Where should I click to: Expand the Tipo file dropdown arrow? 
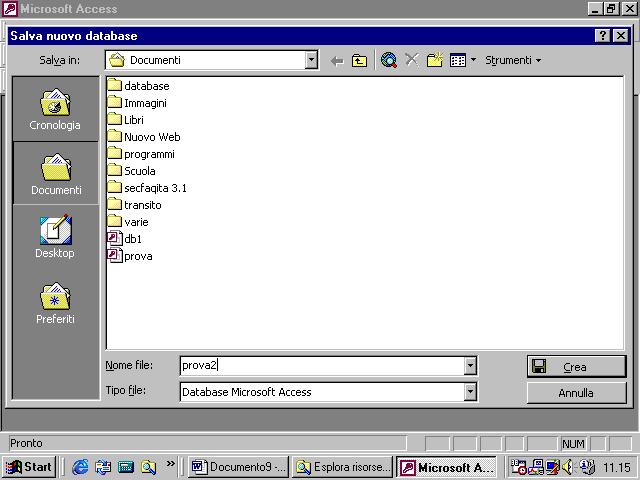coord(470,392)
